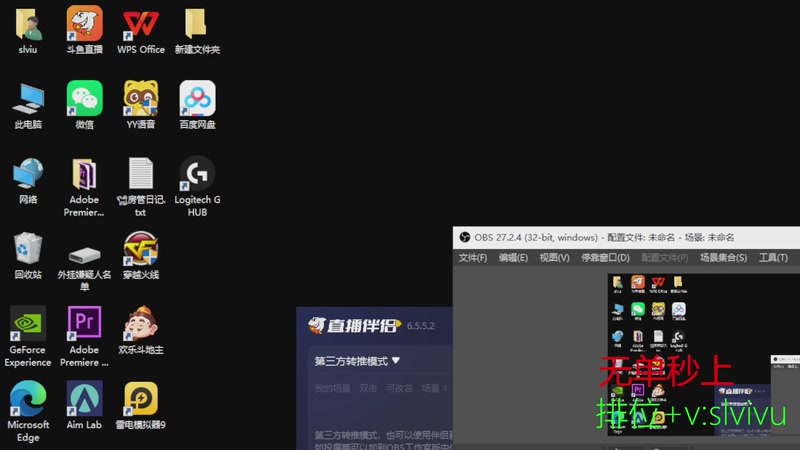Open OBS 文件(F) menu
Screen dimensions: 800x450
pyautogui.click(x=472, y=258)
